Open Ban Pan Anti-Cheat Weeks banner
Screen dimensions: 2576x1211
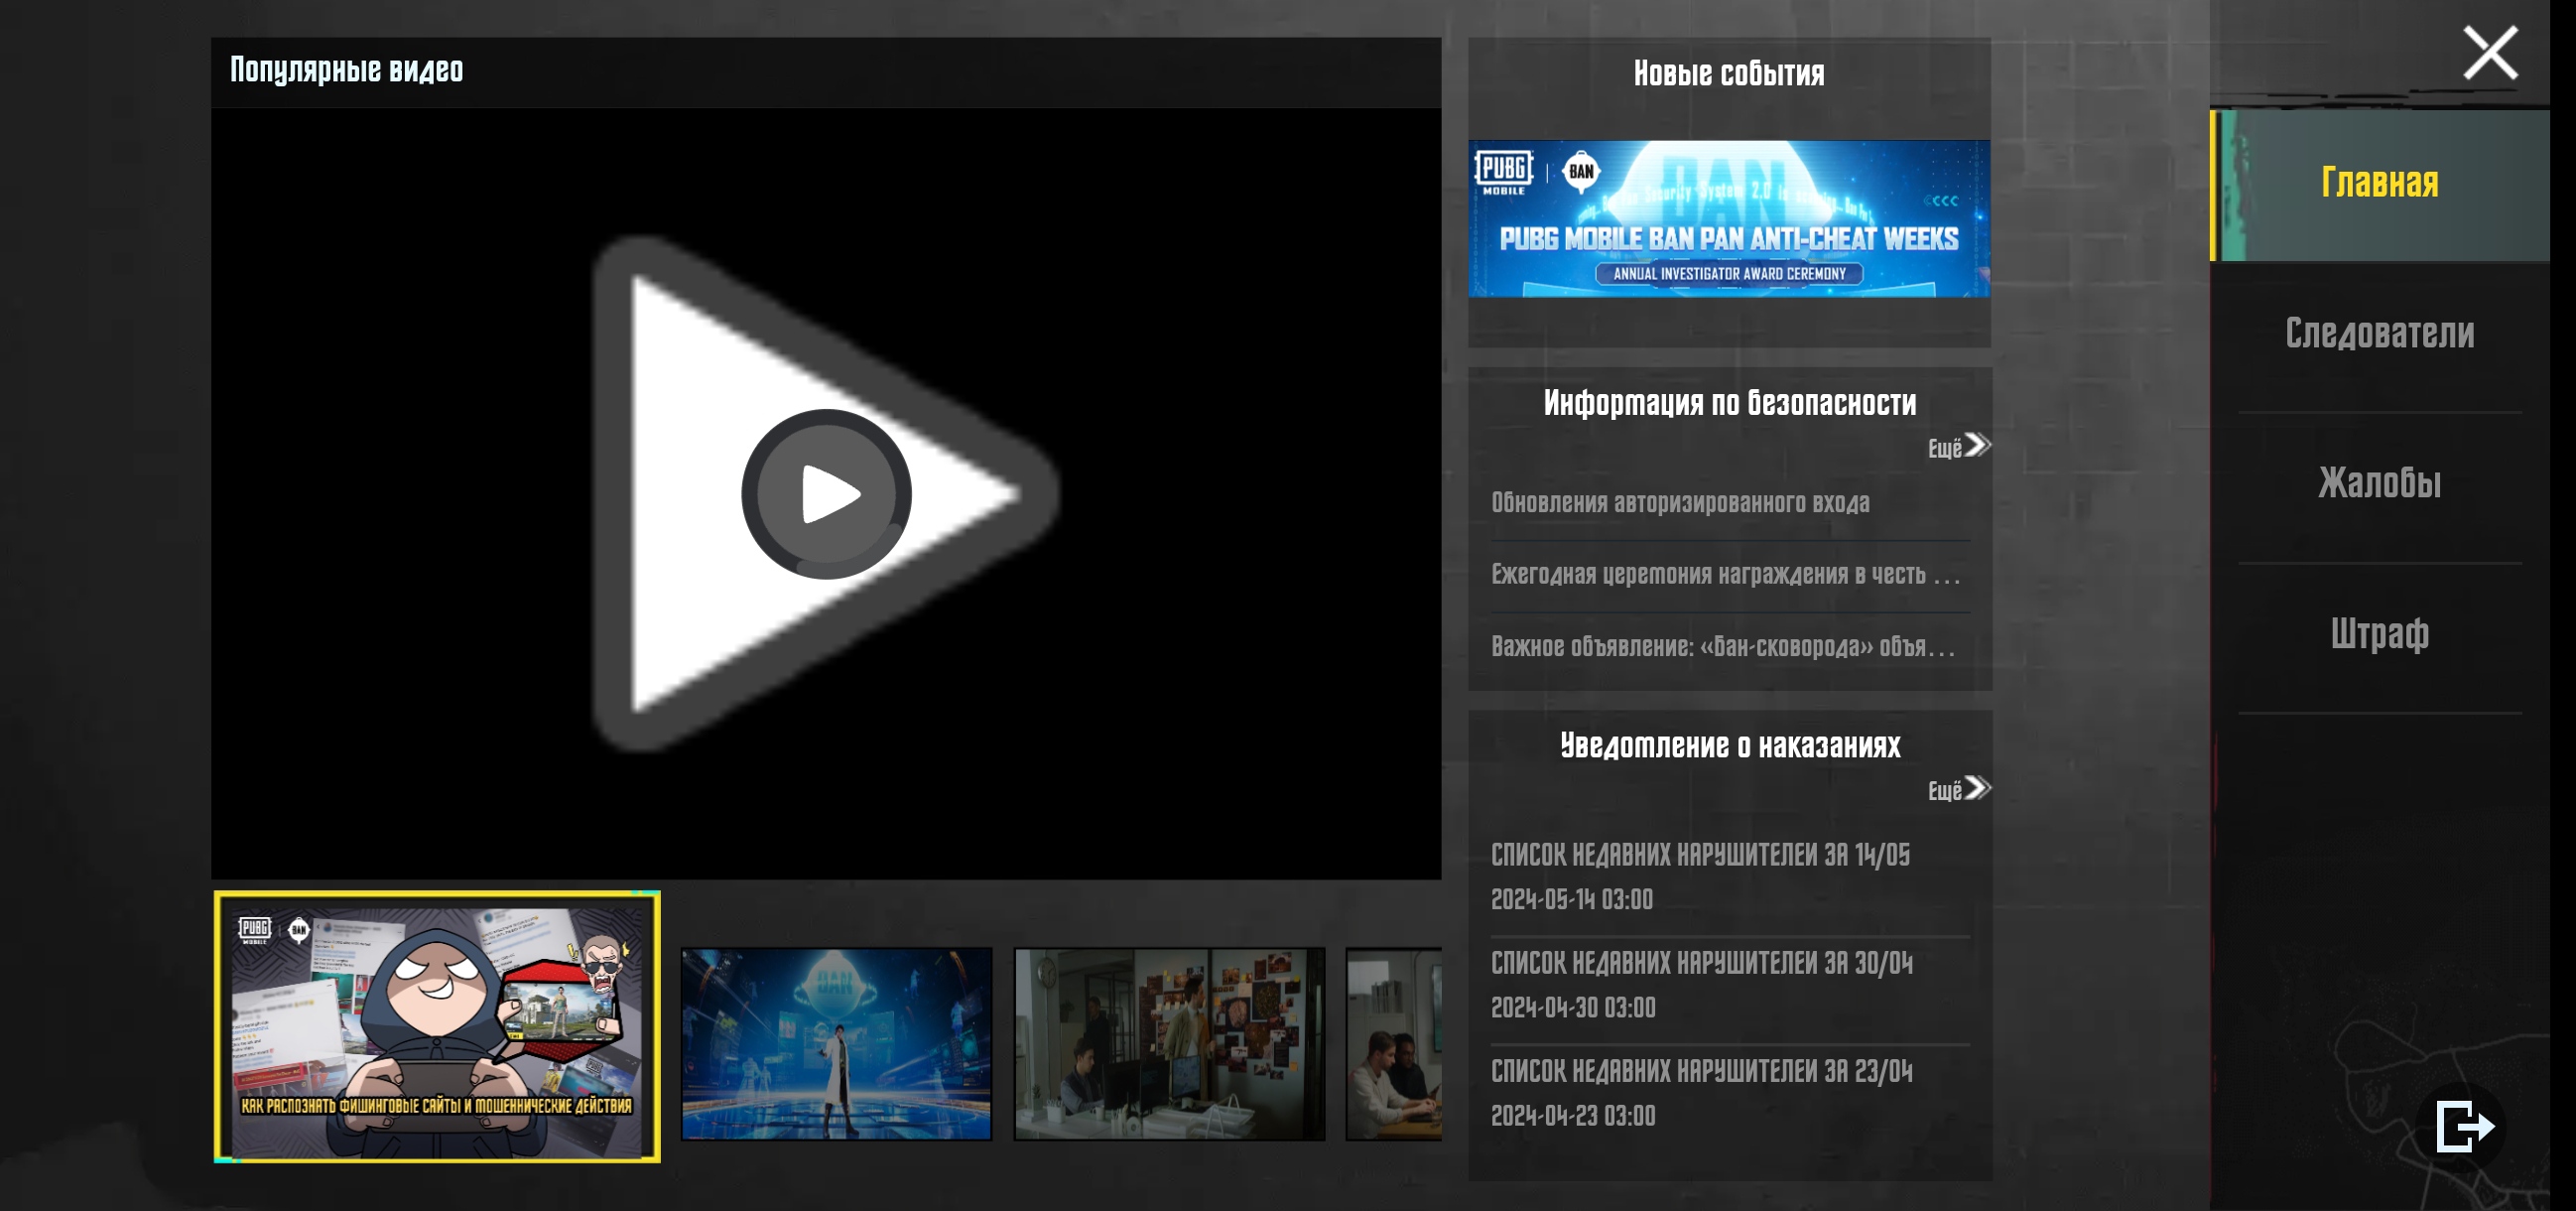coord(1729,218)
